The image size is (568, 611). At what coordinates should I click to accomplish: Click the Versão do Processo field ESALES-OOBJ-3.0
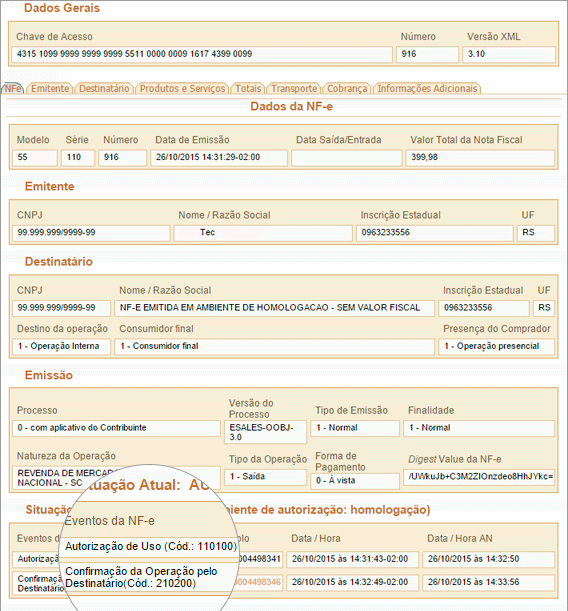pyautogui.click(x=265, y=432)
